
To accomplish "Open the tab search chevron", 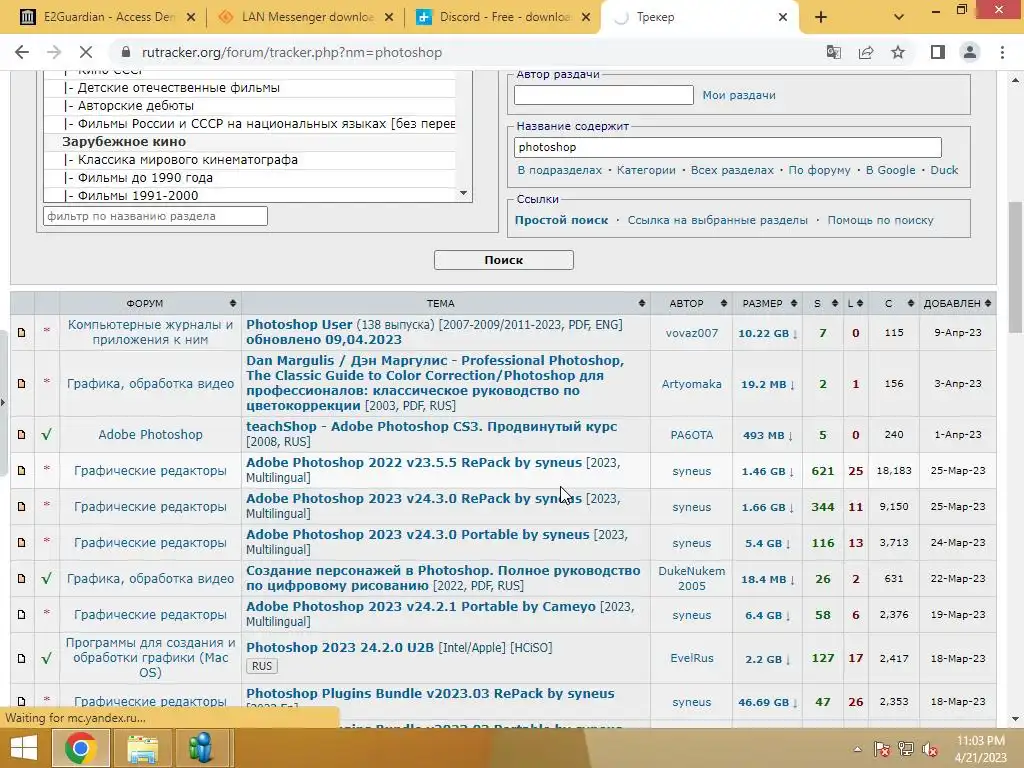I will (899, 18).
